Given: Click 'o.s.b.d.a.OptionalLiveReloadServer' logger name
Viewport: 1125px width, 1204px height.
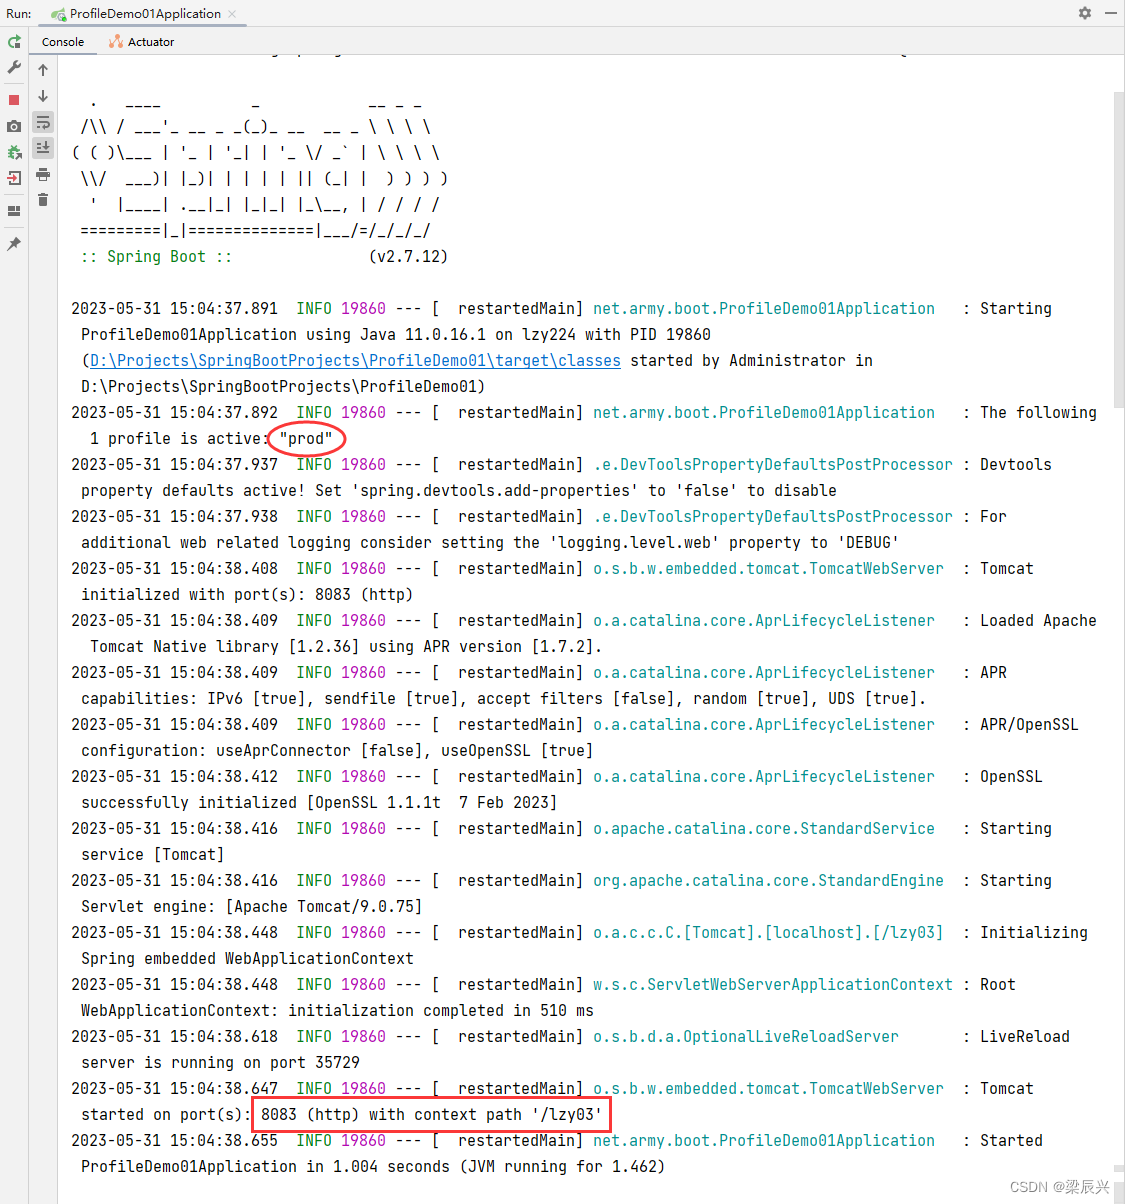Looking at the screenshot, I should (x=746, y=1037).
